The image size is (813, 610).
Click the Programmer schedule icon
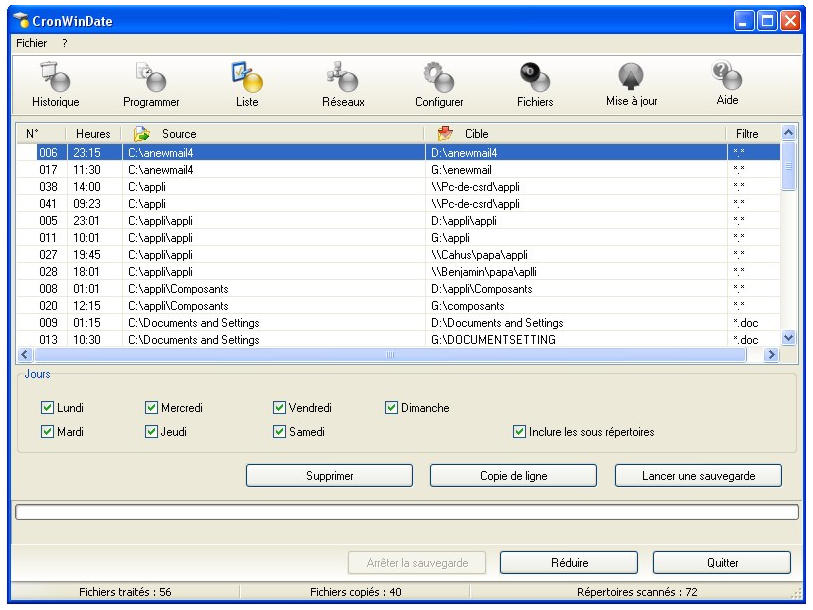tap(151, 84)
